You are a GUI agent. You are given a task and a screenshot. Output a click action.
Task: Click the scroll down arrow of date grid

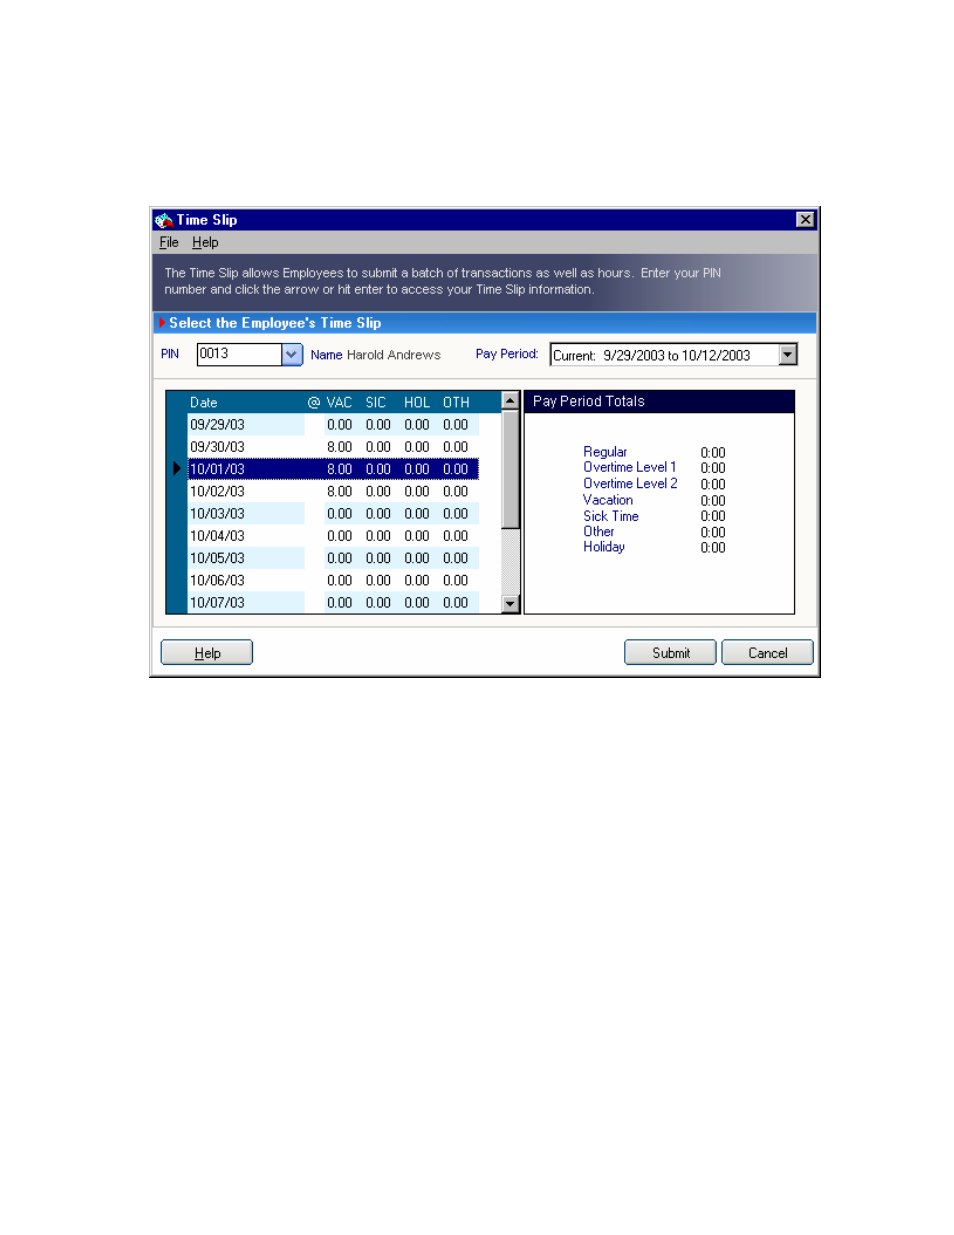pyautogui.click(x=511, y=604)
